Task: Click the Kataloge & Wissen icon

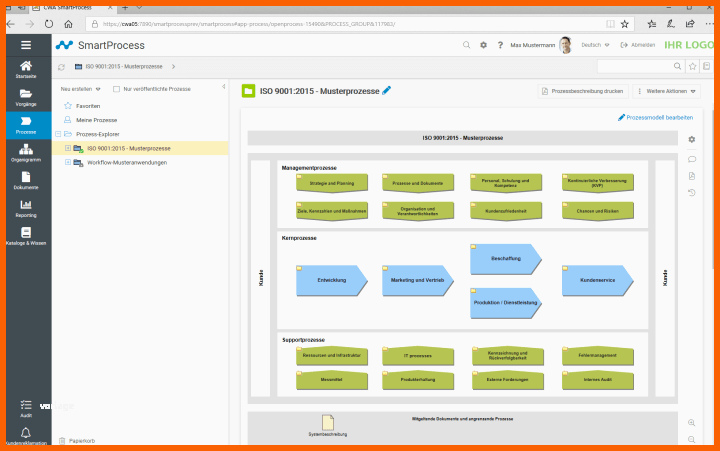Action: (25, 233)
